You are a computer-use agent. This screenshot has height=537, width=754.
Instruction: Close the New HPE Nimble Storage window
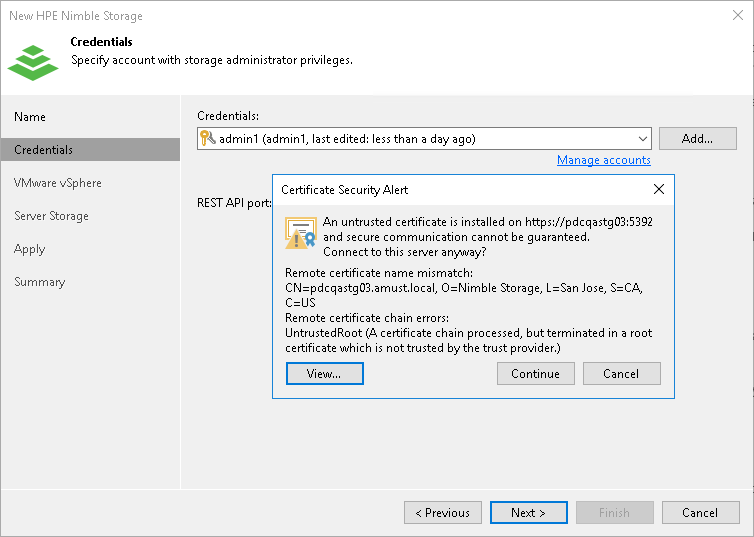point(735,16)
